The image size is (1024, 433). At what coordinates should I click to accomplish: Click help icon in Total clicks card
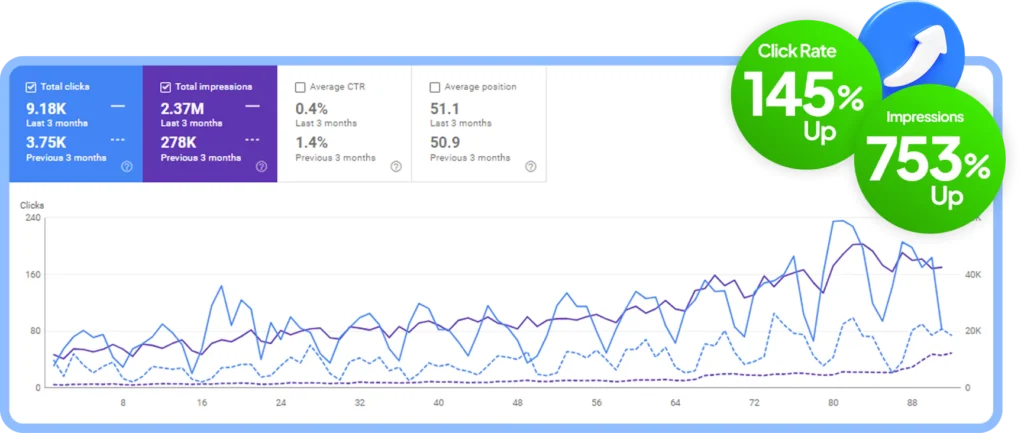(127, 166)
